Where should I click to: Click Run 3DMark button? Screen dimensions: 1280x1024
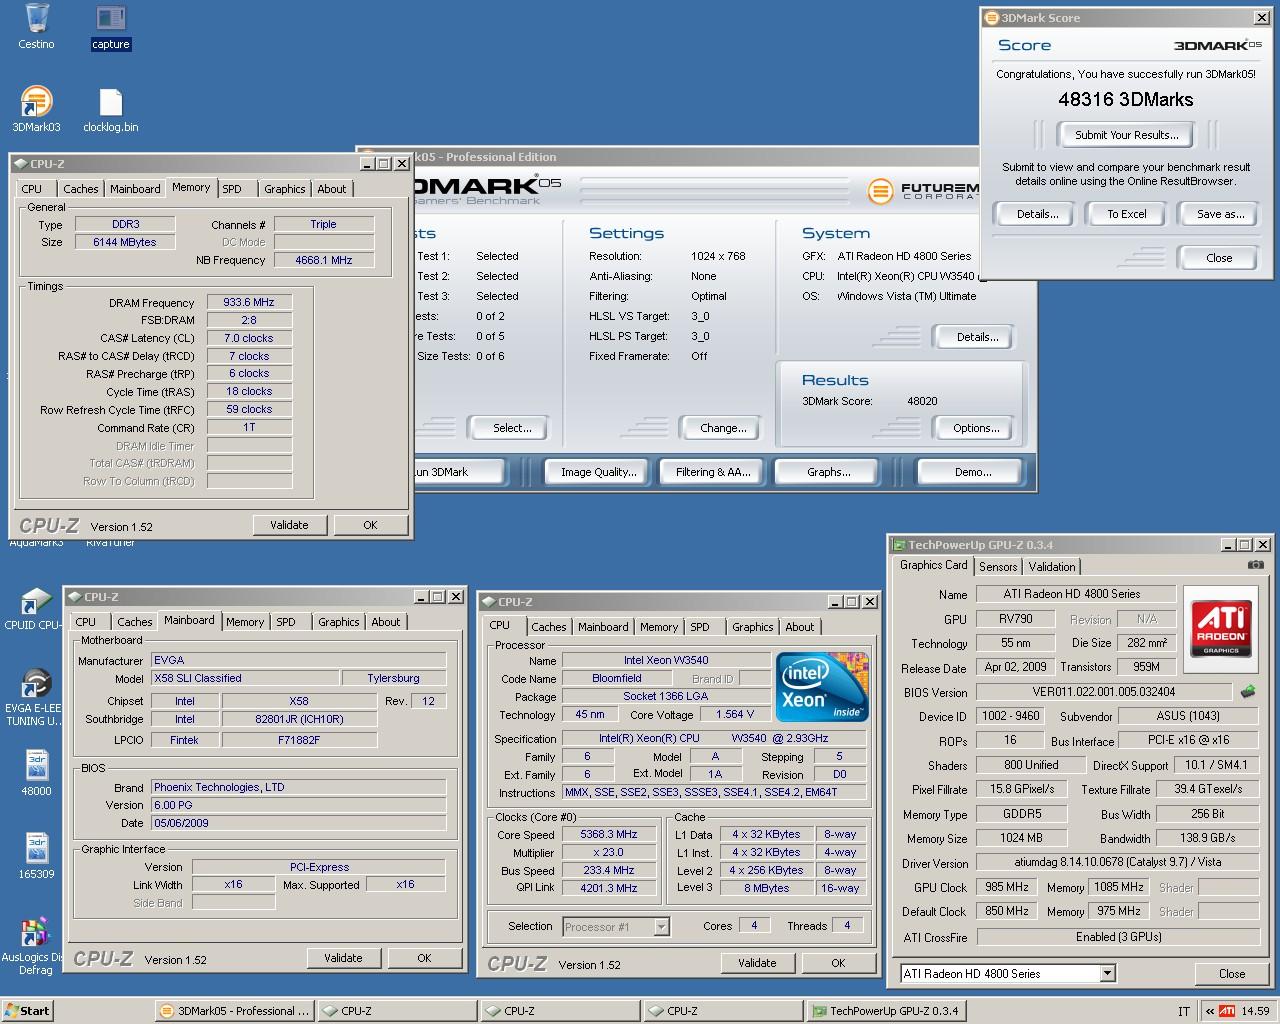pos(460,472)
